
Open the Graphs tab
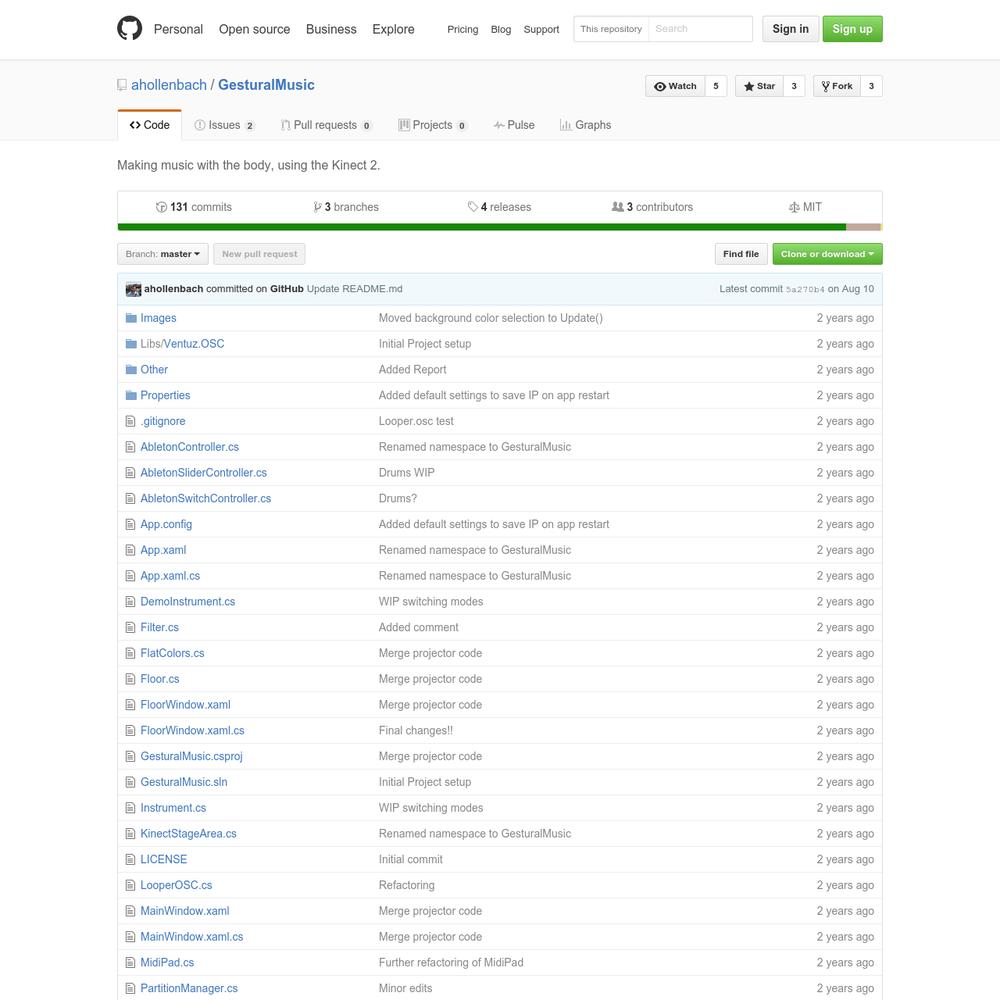click(585, 125)
